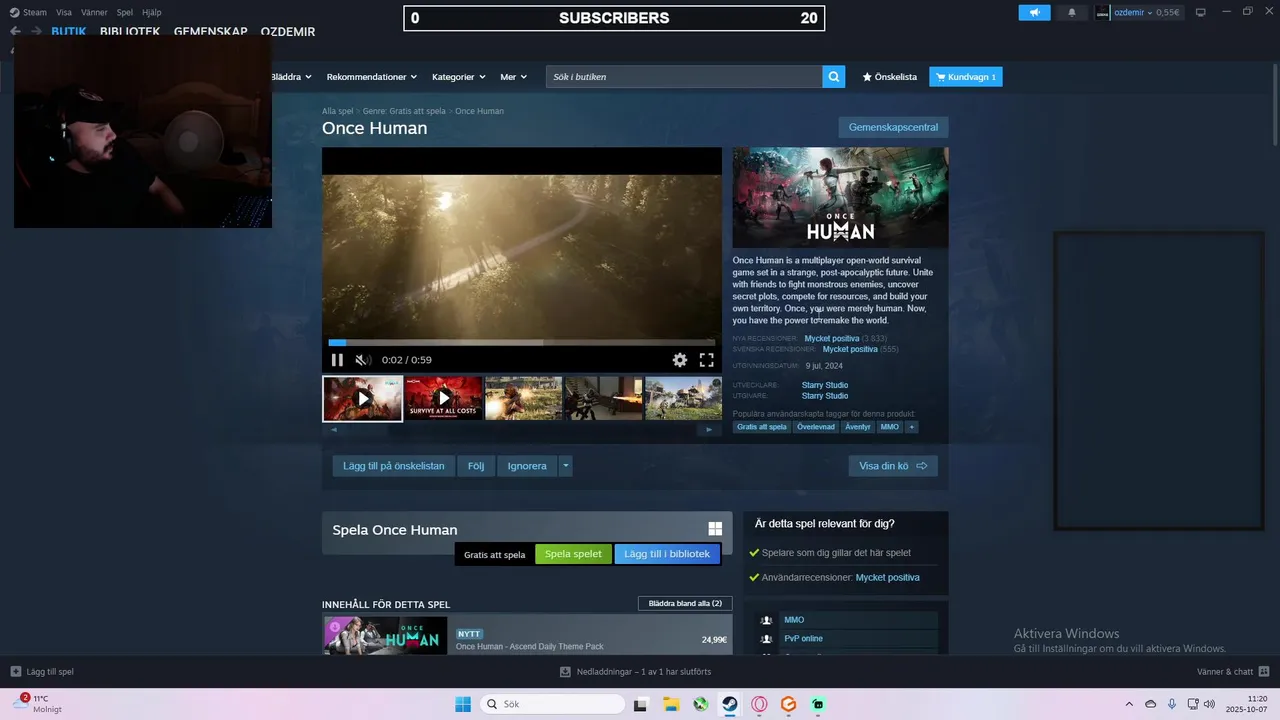Select the third screenshot thumbnail with golden field

[x=523, y=398]
